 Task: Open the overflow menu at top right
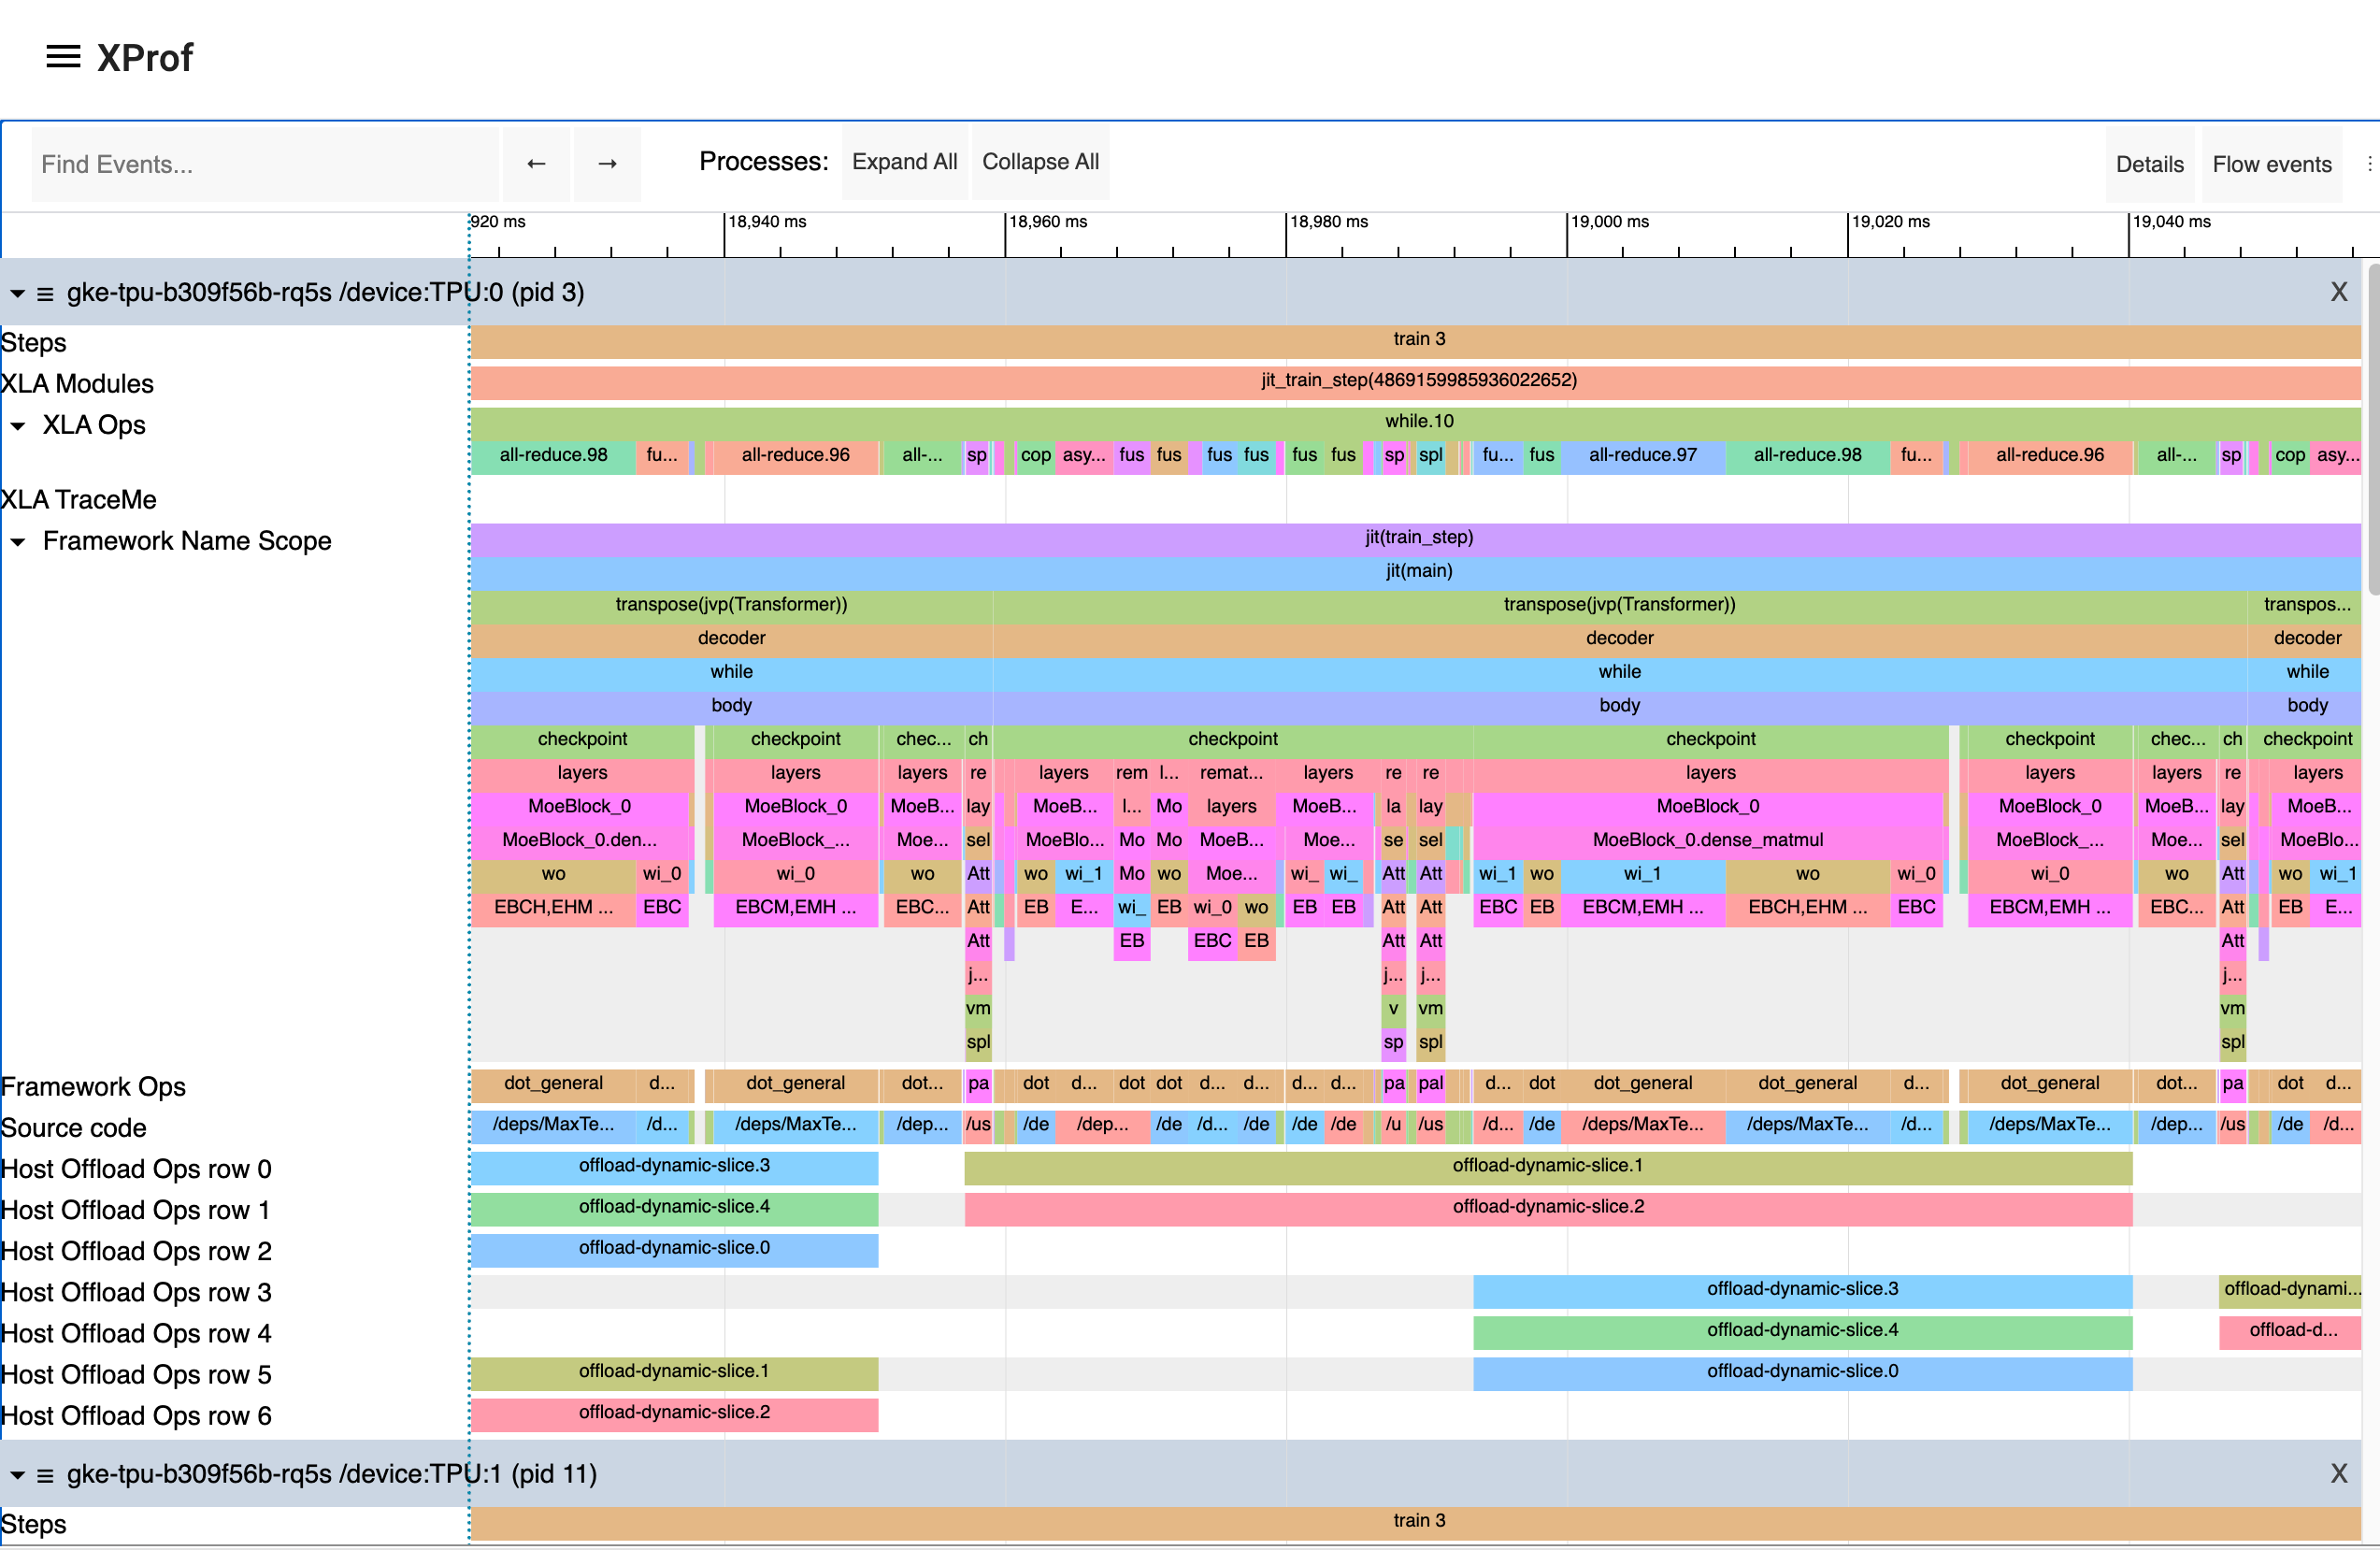pos(2368,163)
